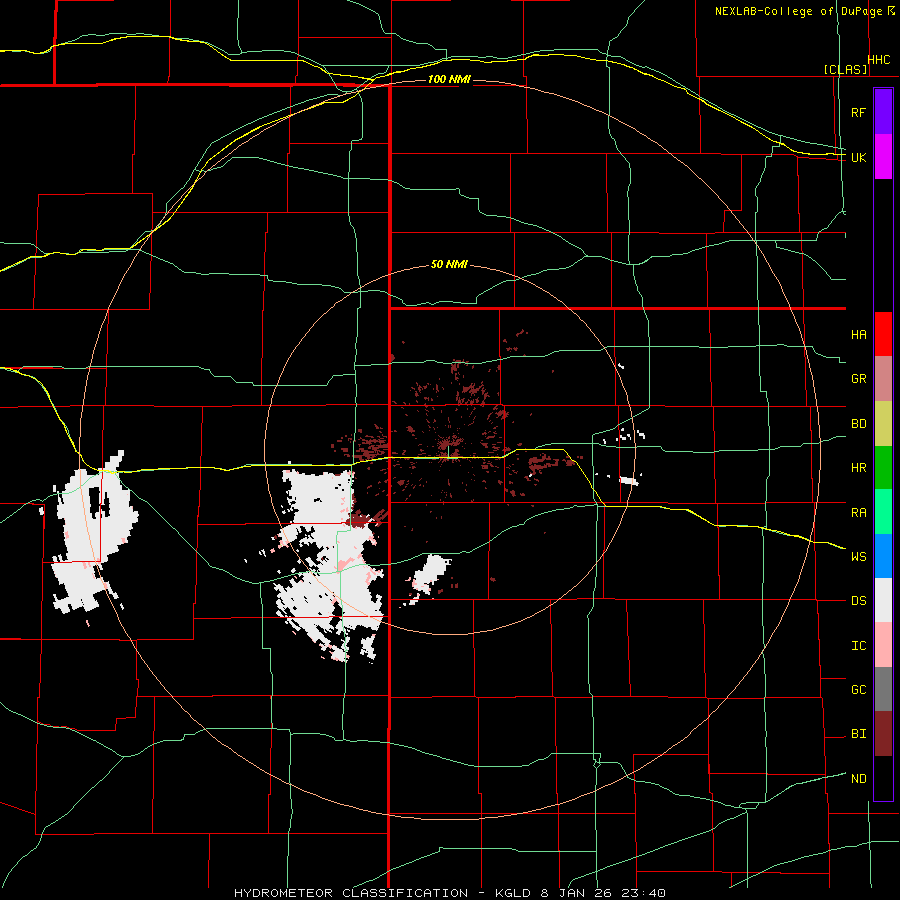Screen dimensions: 900x900
Task: Click the IC pink legend swatch
Action: click(x=883, y=645)
